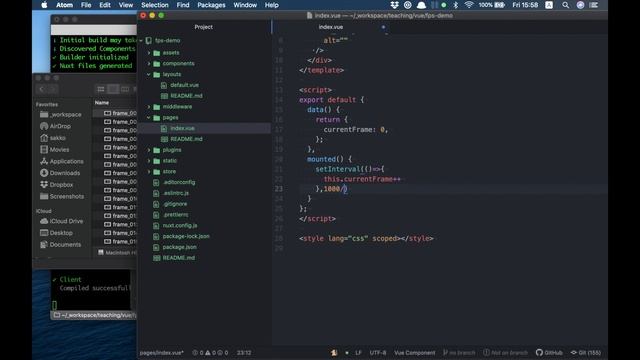Open the Window menu in menu bar
The height and width of the screenshot is (360, 640).
coord(245,5)
